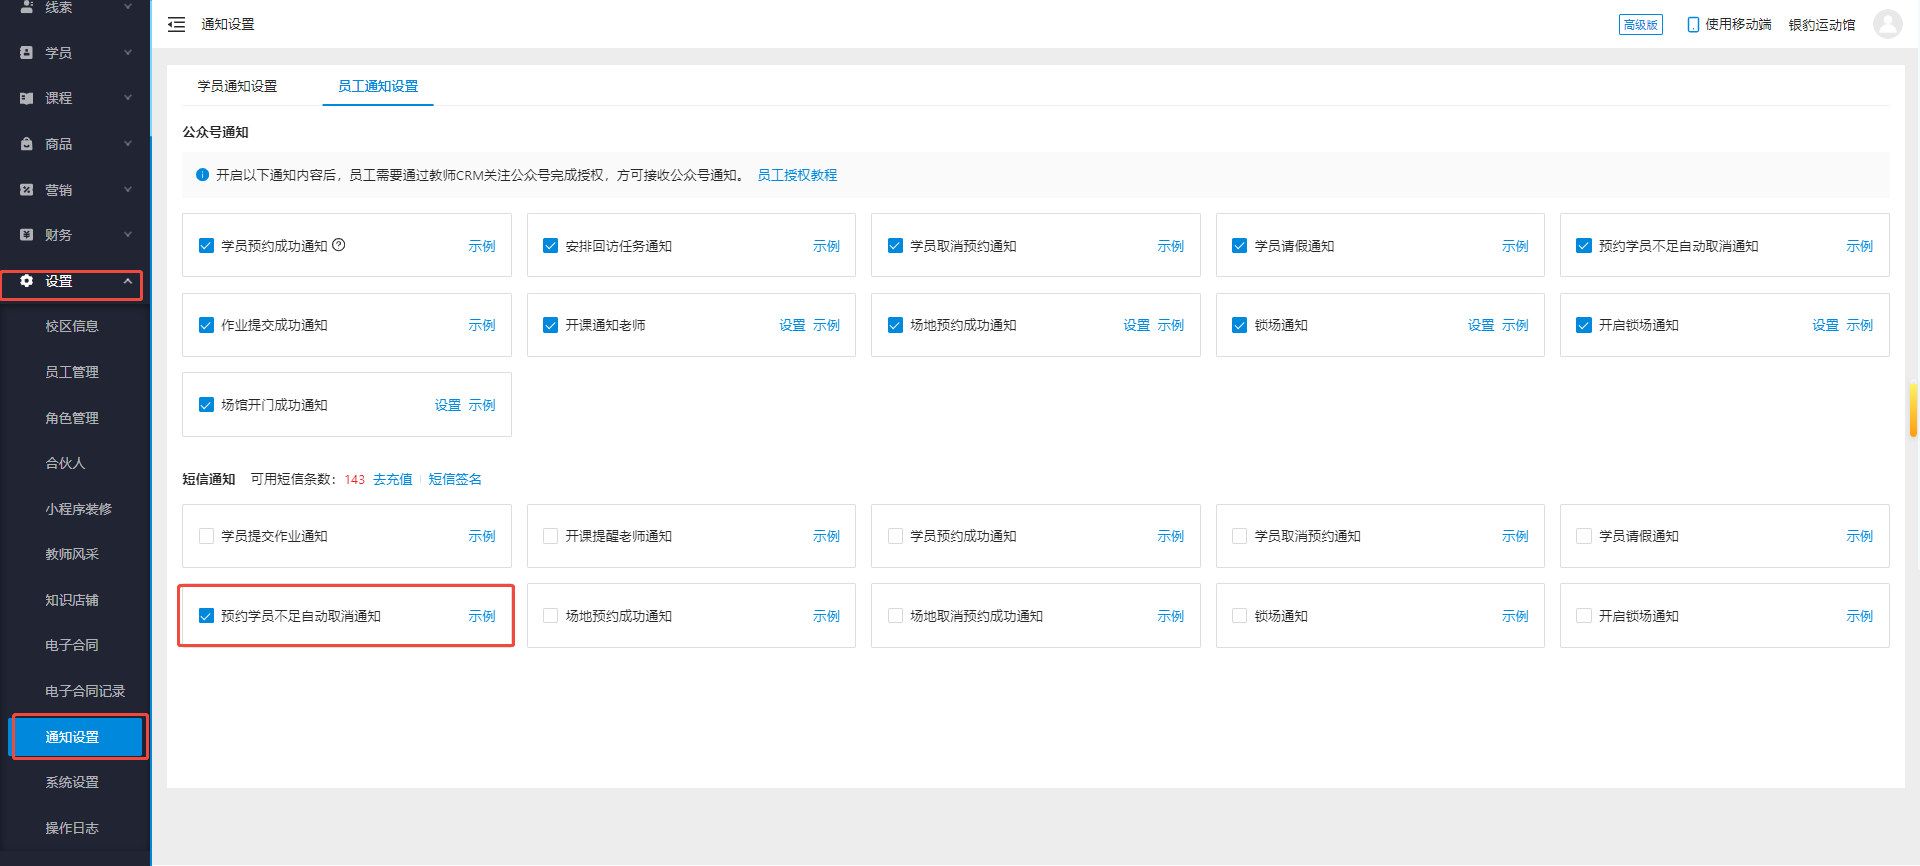Open 教师风采 in sidebar

[72, 554]
